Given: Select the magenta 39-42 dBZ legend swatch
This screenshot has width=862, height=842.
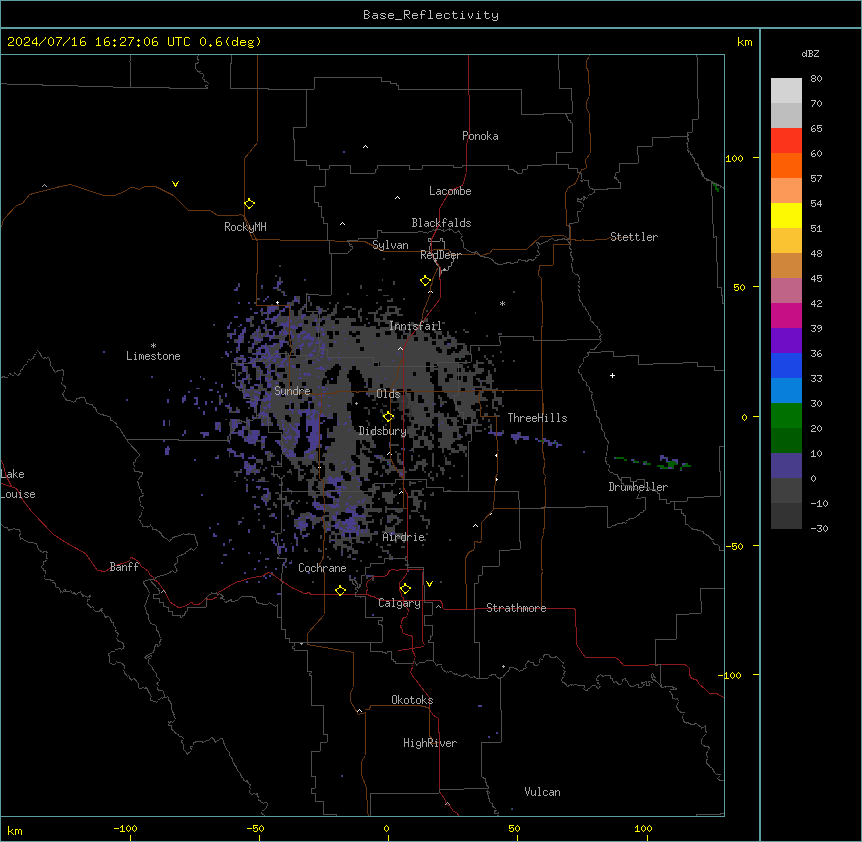Looking at the screenshot, I should [x=786, y=315].
